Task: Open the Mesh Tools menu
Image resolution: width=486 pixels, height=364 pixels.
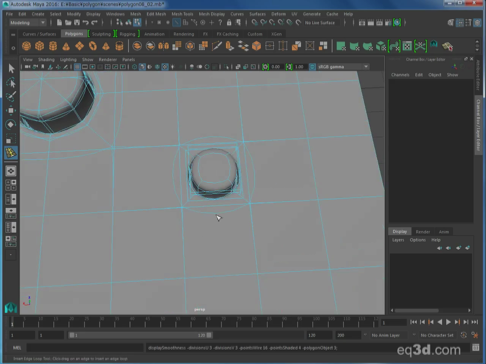Action: [x=182, y=14]
